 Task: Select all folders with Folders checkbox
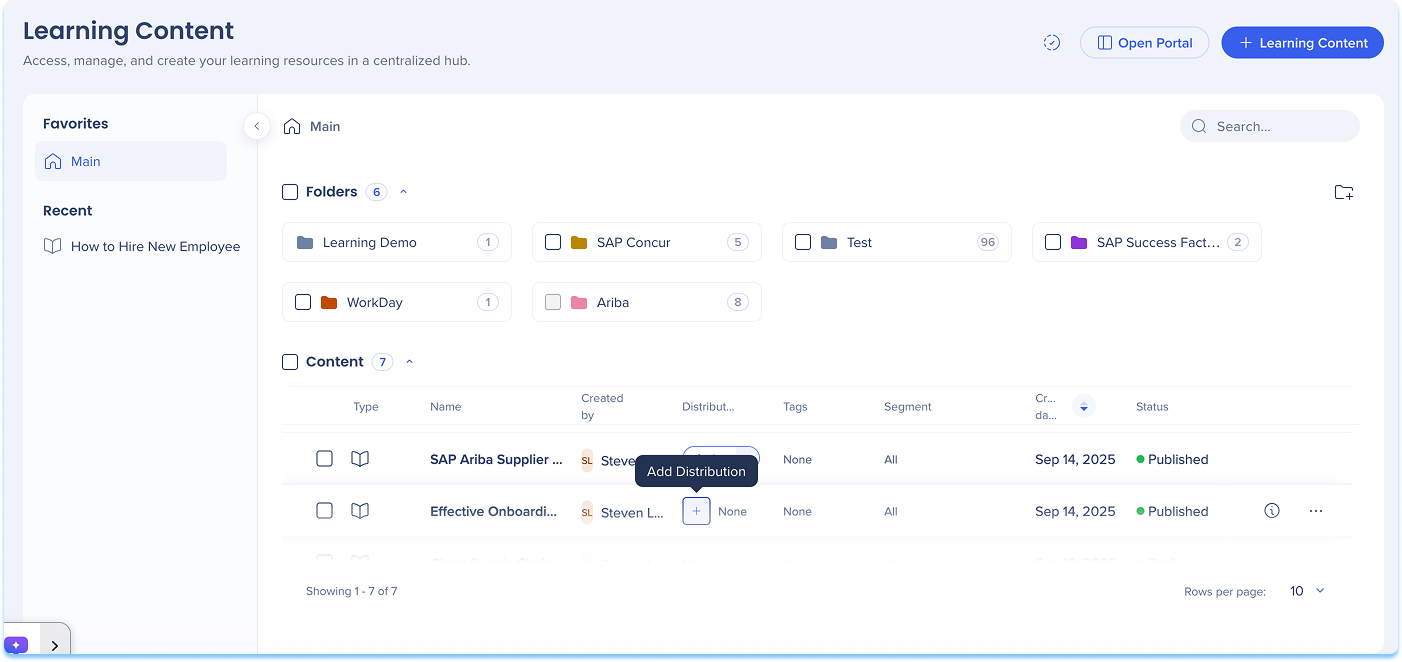point(290,192)
